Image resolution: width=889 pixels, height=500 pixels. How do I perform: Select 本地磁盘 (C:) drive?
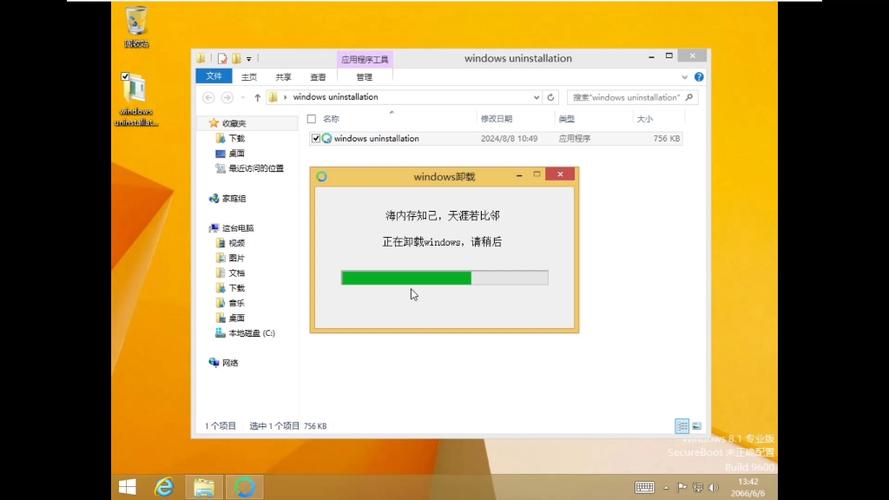252,333
